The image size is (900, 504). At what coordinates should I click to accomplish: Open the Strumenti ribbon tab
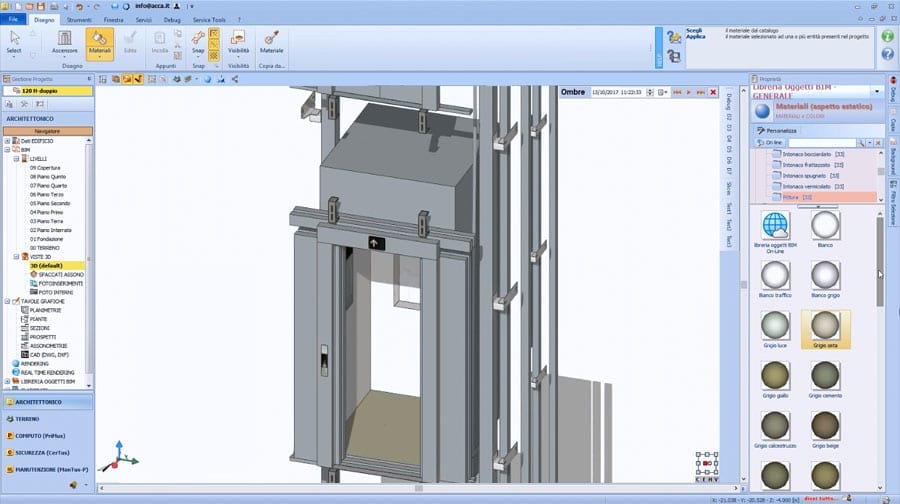(x=79, y=20)
